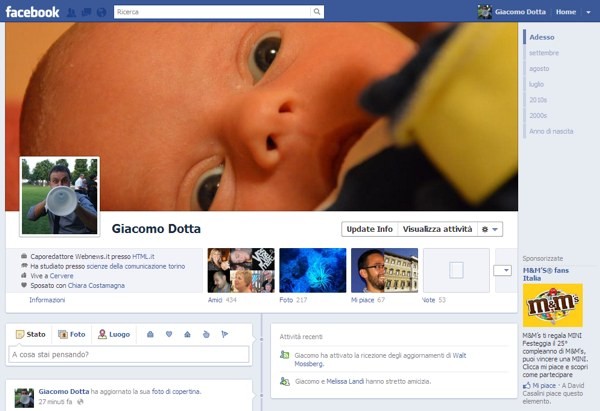Screen dimensions: 600x411
Task: Click subscription icon beside Walt Mossberg activity
Action: coord(284,355)
